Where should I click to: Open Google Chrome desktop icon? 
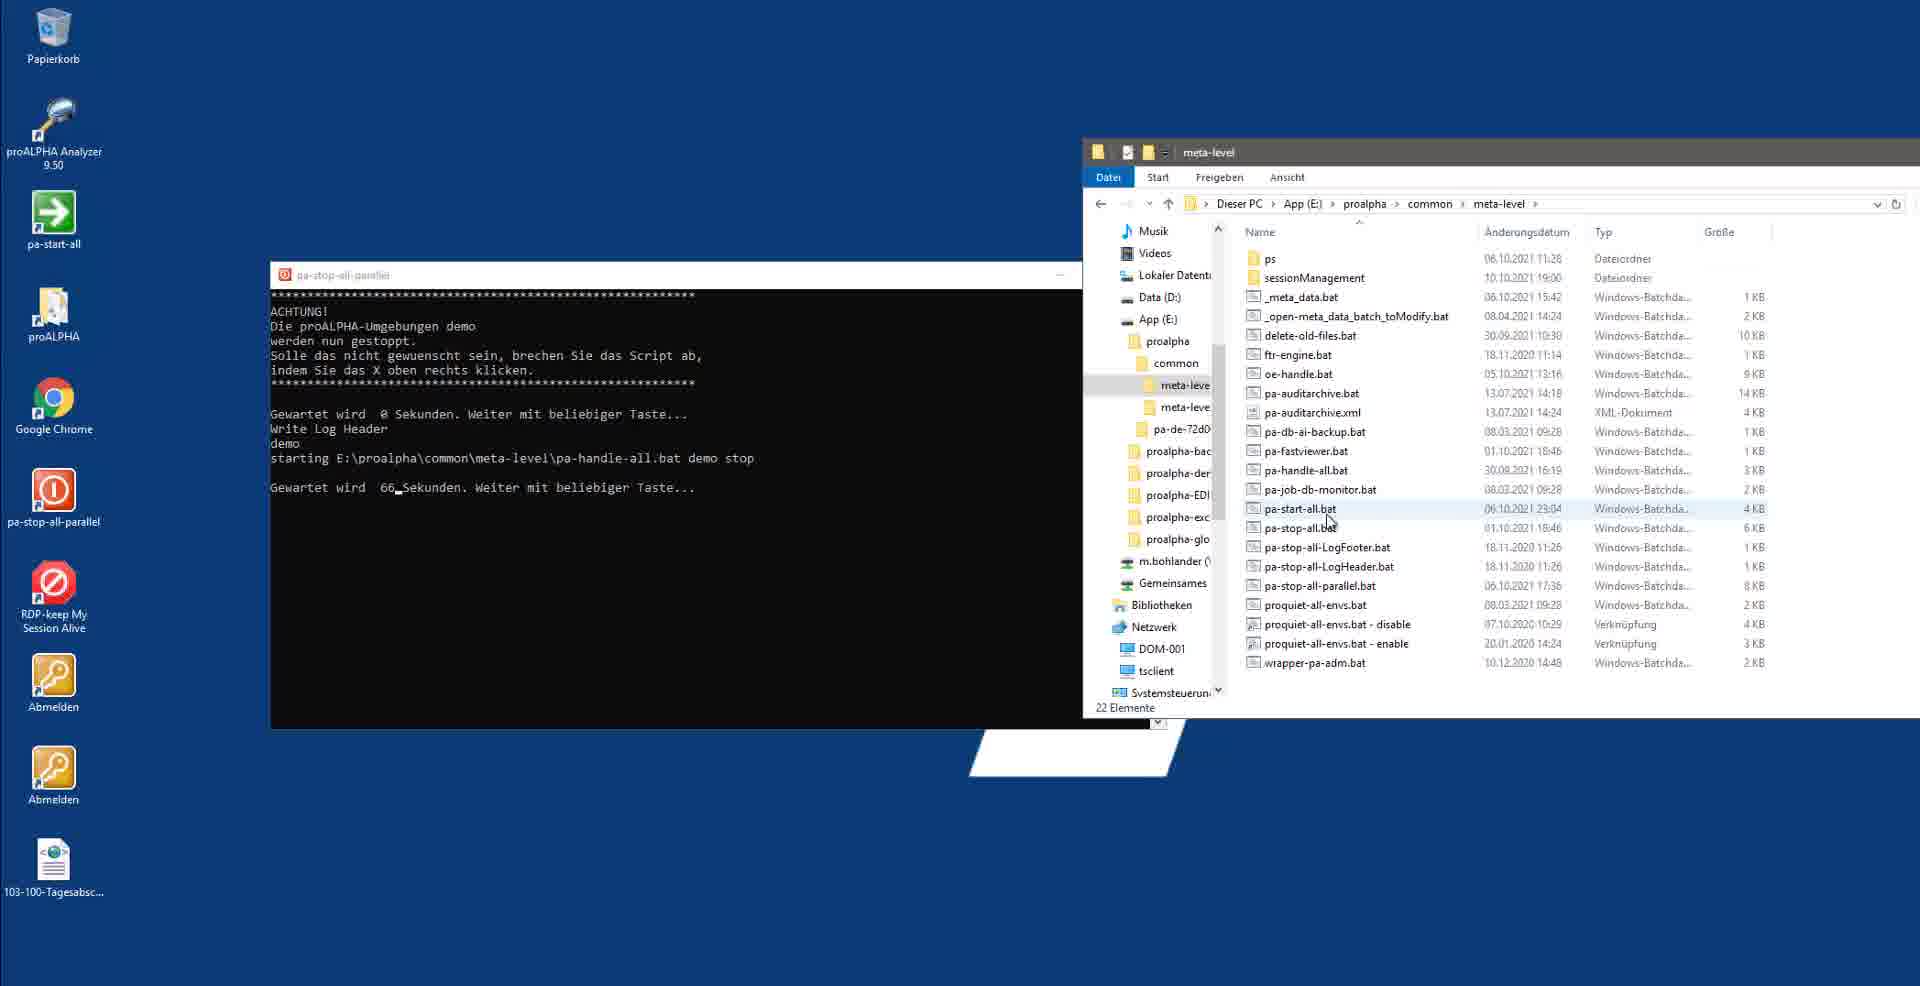[53, 406]
